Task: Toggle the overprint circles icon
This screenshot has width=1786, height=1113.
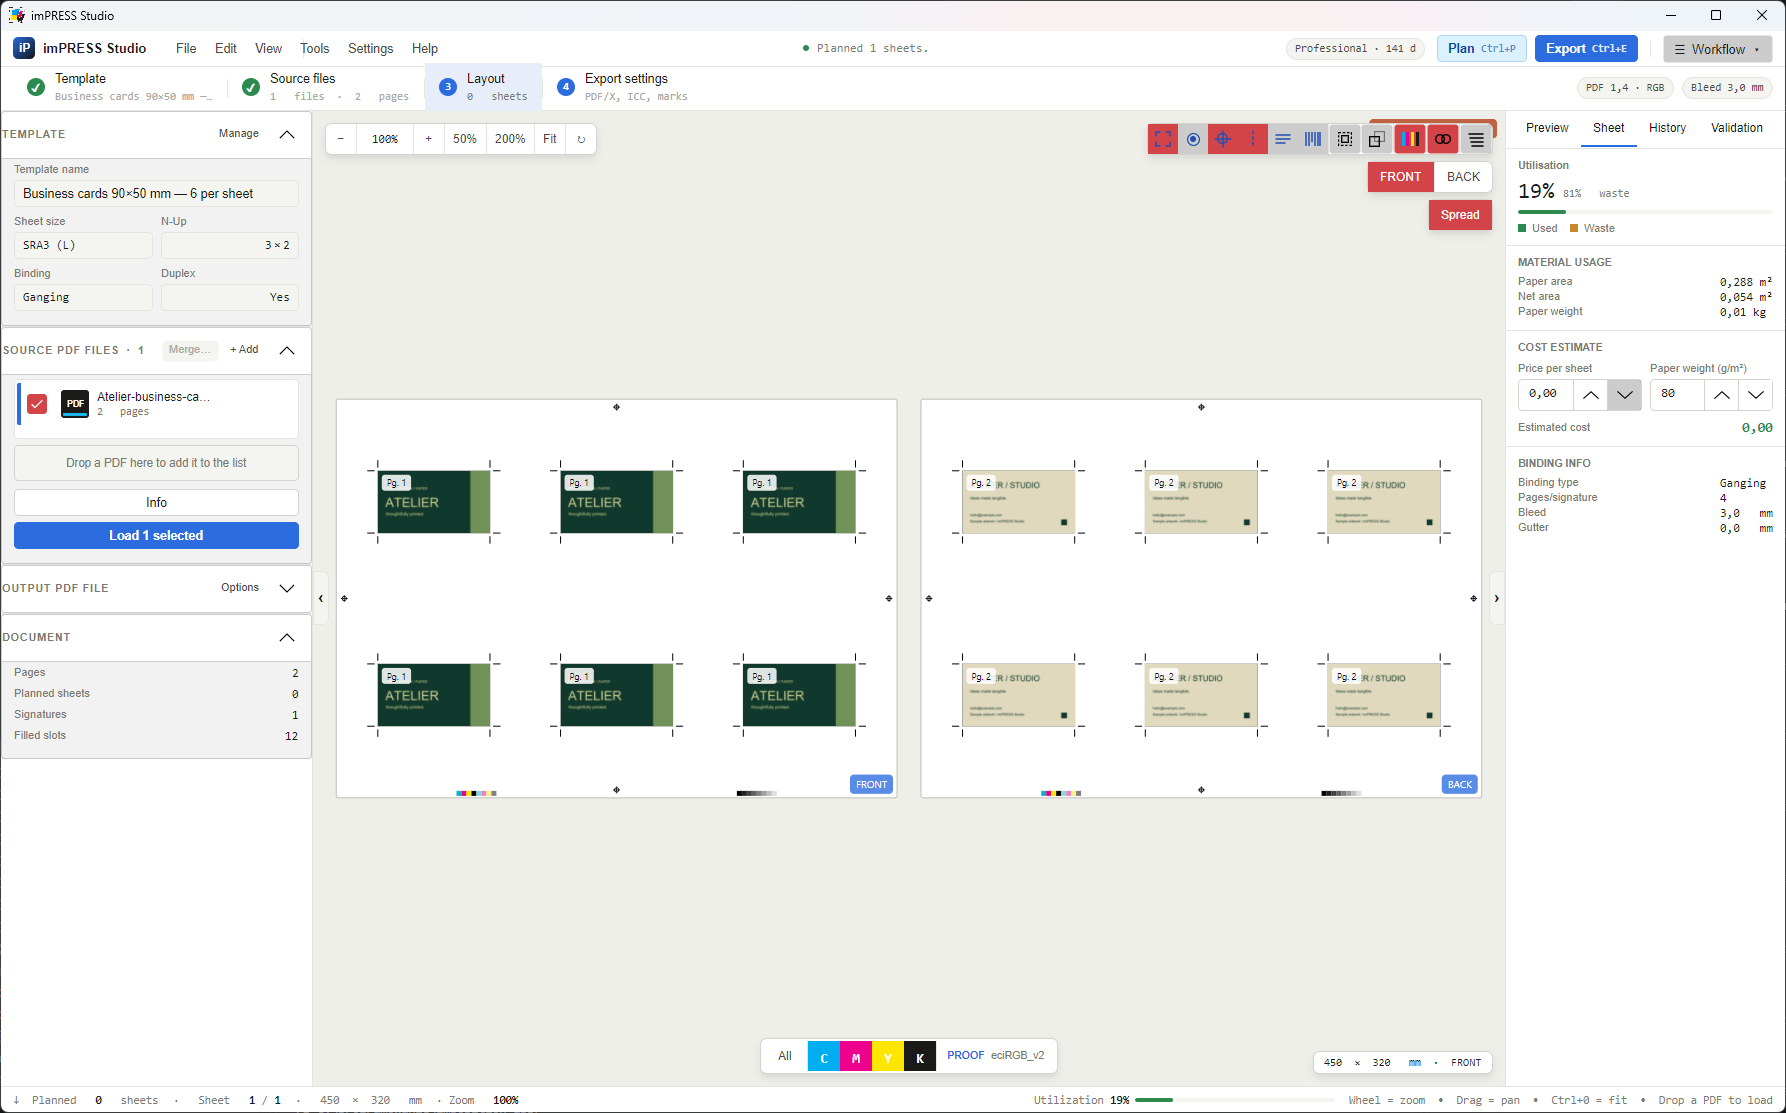Action: (1443, 139)
